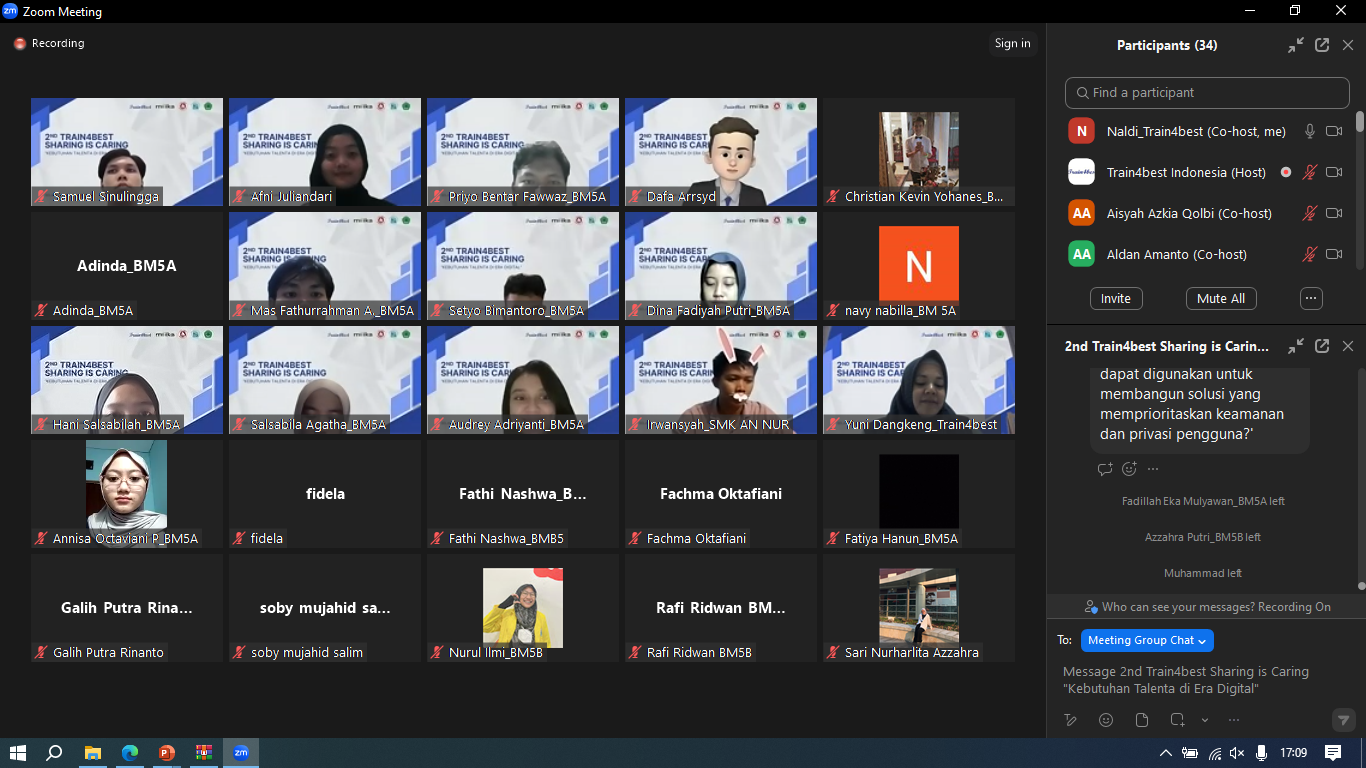Click the format text icon in the chat toolbar

click(1070, 719)
